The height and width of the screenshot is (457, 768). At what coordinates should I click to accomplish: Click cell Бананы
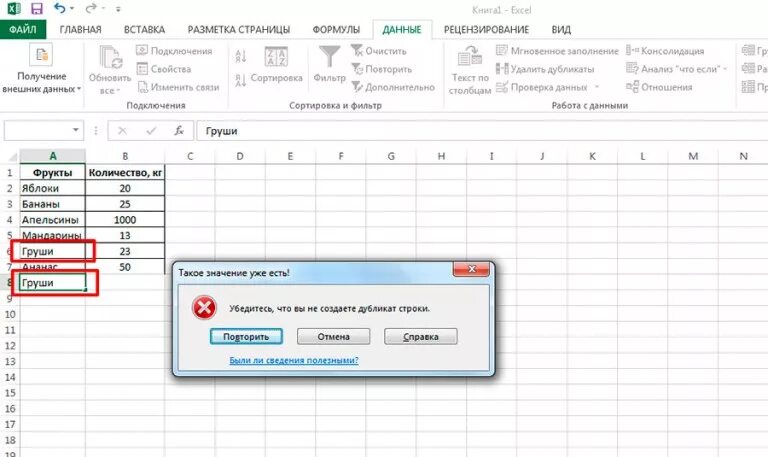pos(52,204)
